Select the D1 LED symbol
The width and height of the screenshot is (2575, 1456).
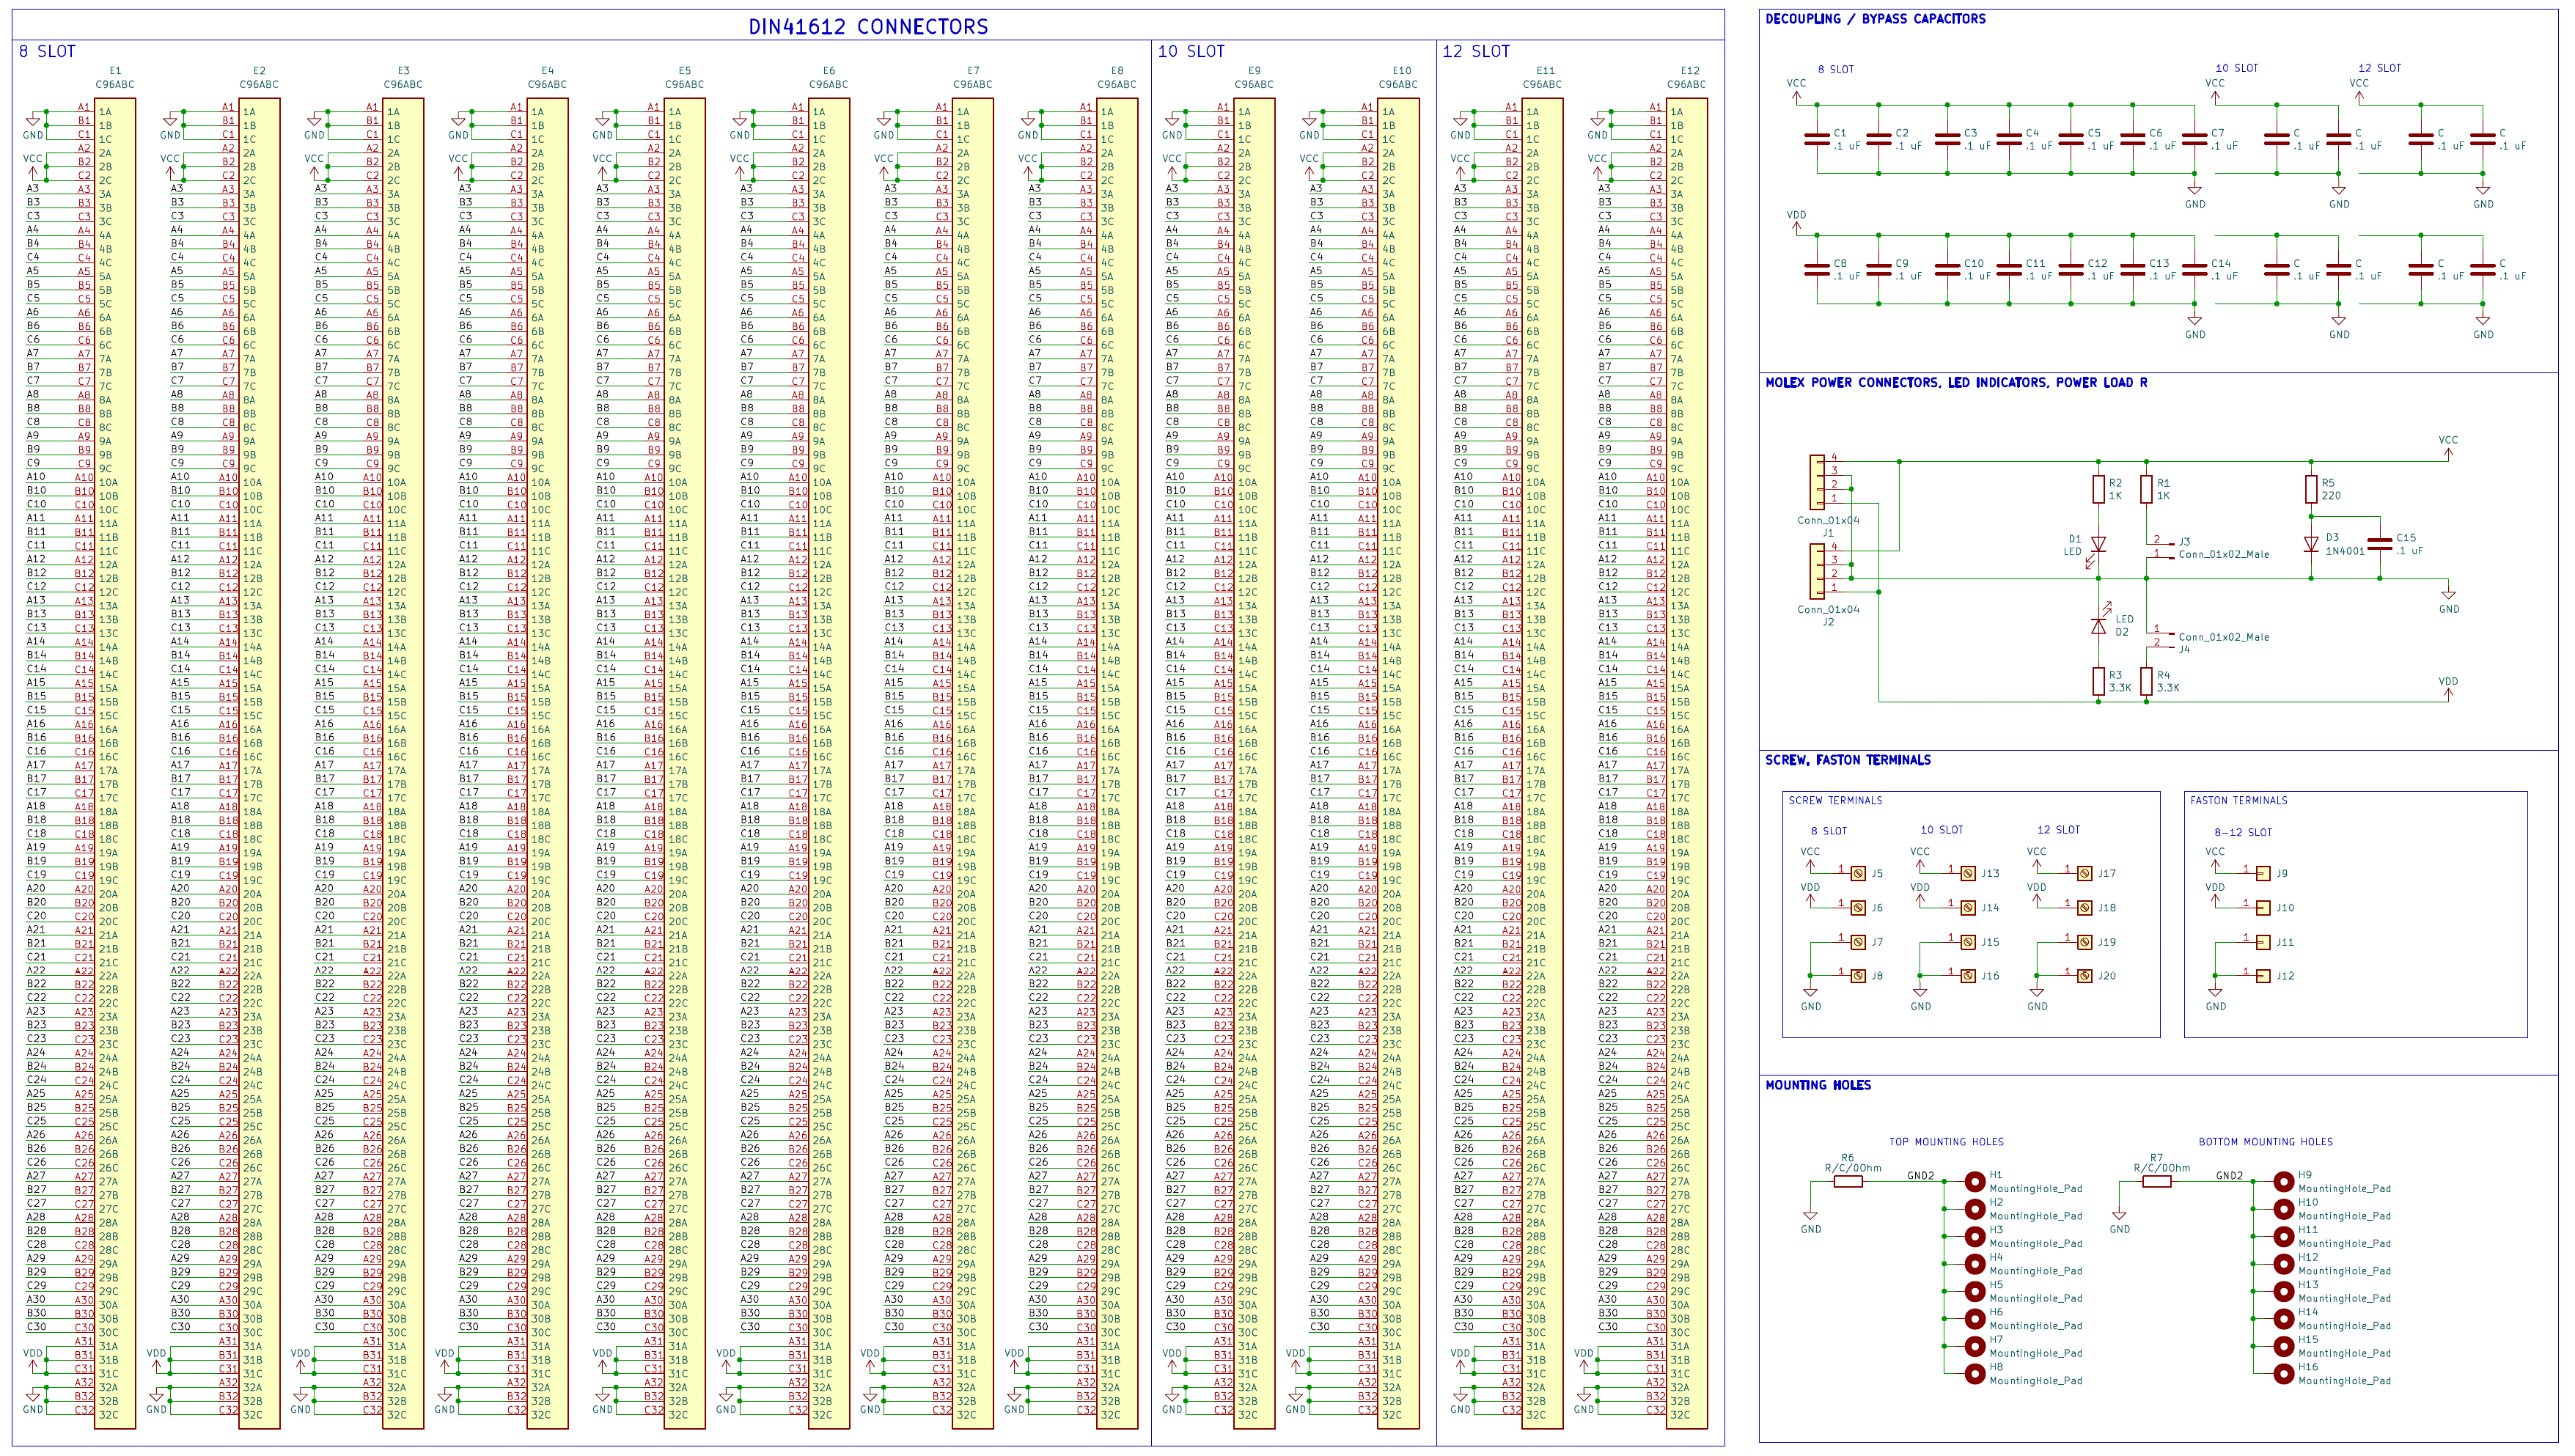click(x=2098, y=545)
